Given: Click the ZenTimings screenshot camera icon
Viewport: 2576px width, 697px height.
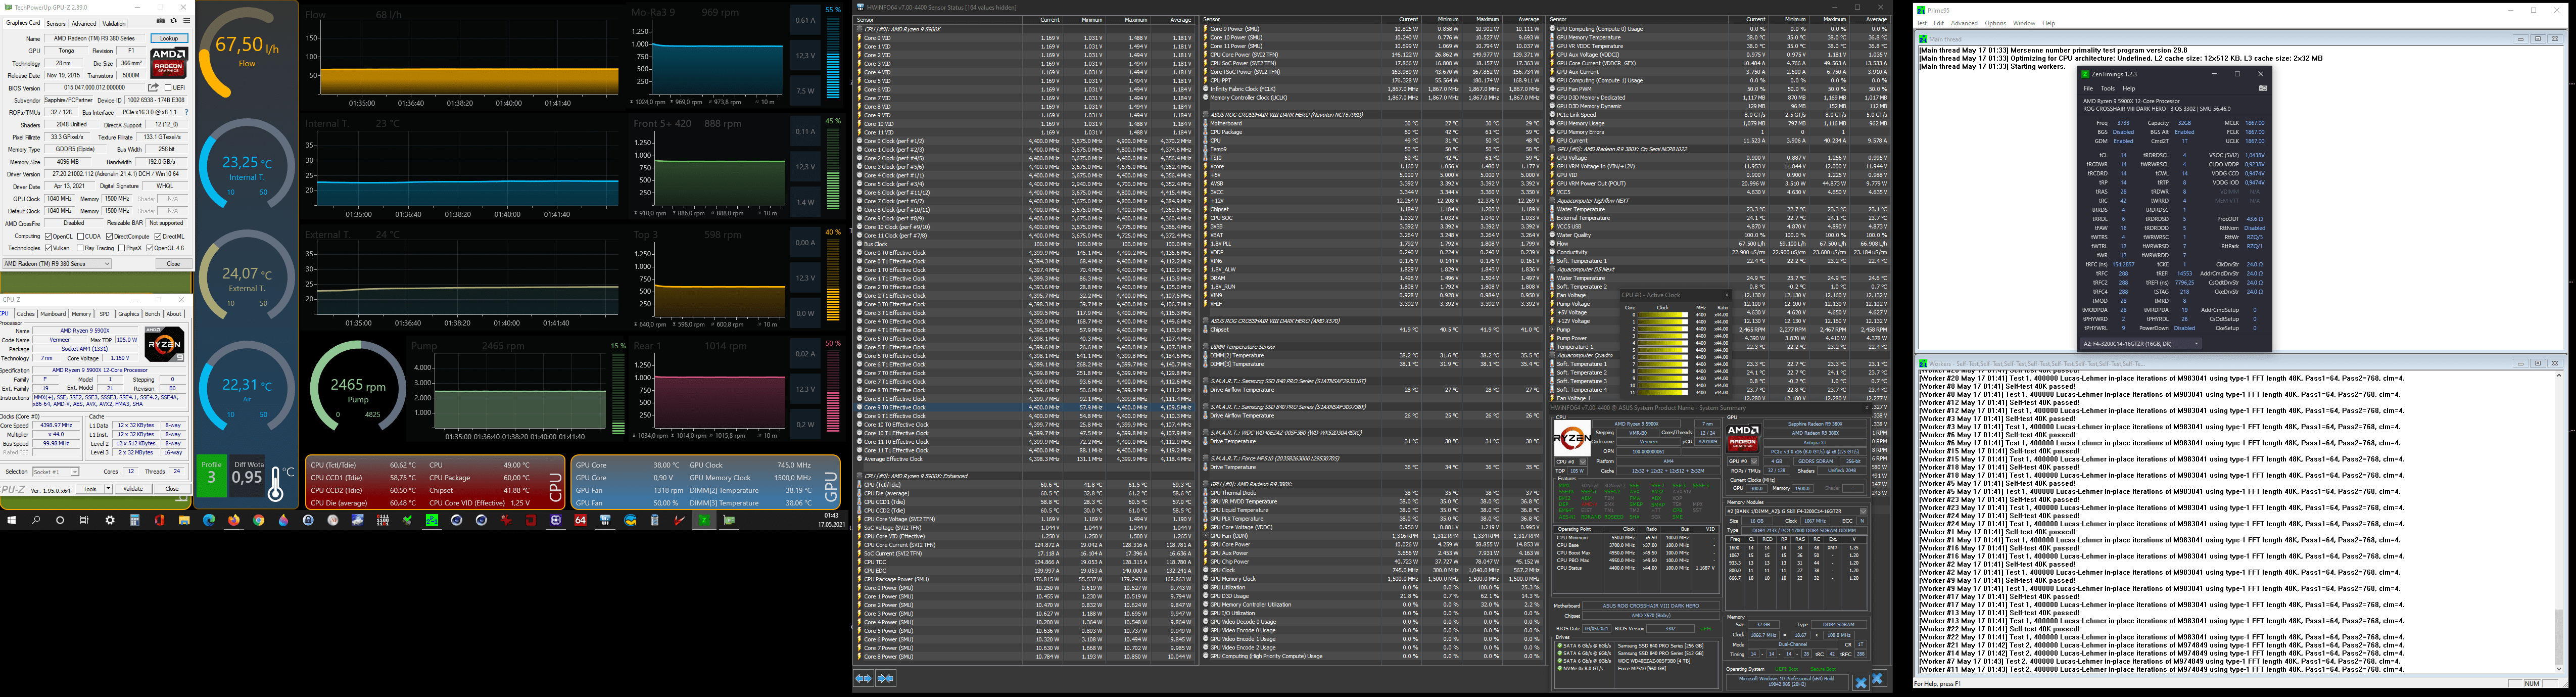Looking at the screenshot, I should pyautogui.click(x=2263, y=88).
